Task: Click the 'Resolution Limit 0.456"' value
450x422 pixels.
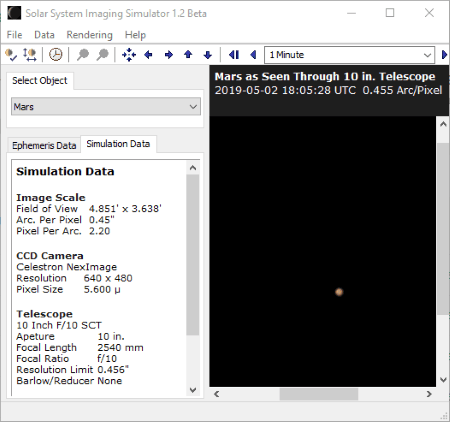Action: pyautogui.click(x=113, y=369)
